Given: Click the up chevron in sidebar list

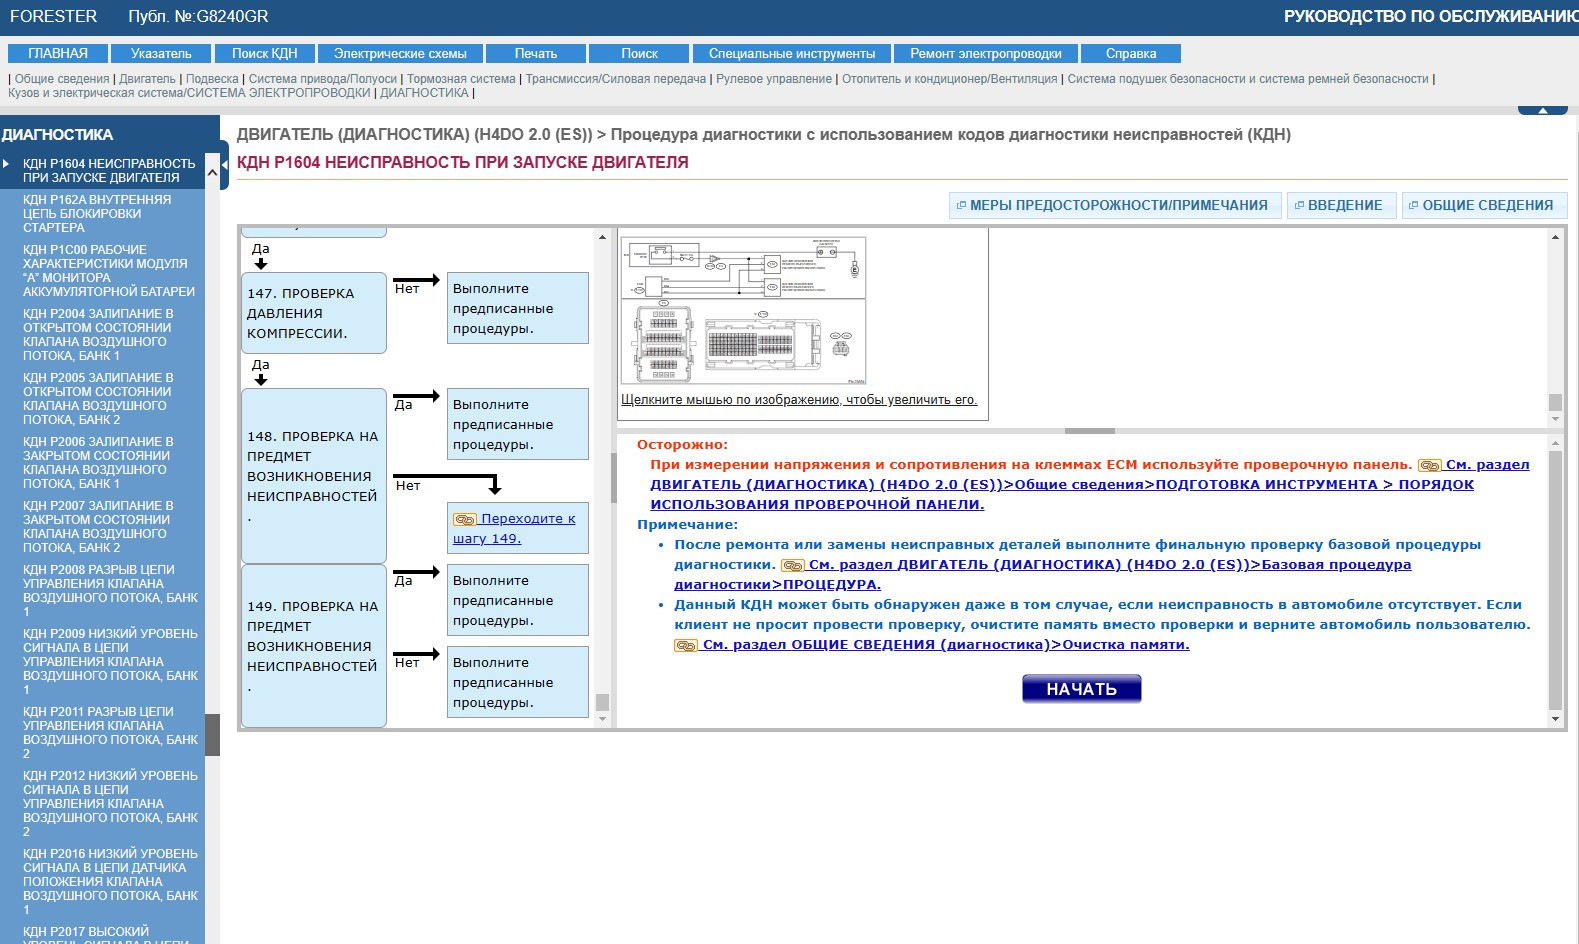Looking at the screenshot, I should [212, 173].
